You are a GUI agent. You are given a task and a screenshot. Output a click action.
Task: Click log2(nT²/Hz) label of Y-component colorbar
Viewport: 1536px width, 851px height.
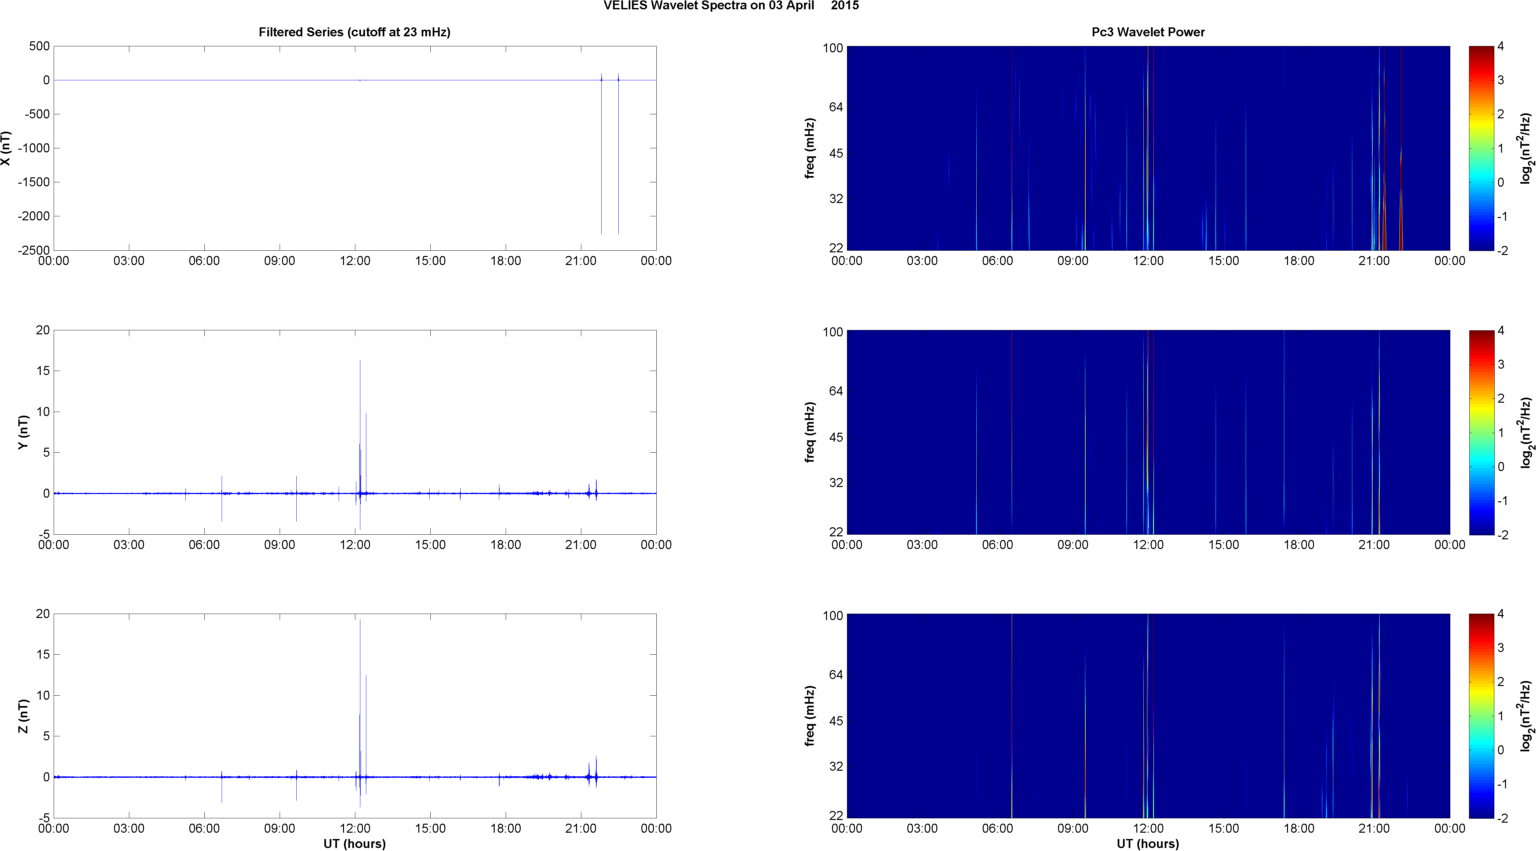(x=1526, y=432)
